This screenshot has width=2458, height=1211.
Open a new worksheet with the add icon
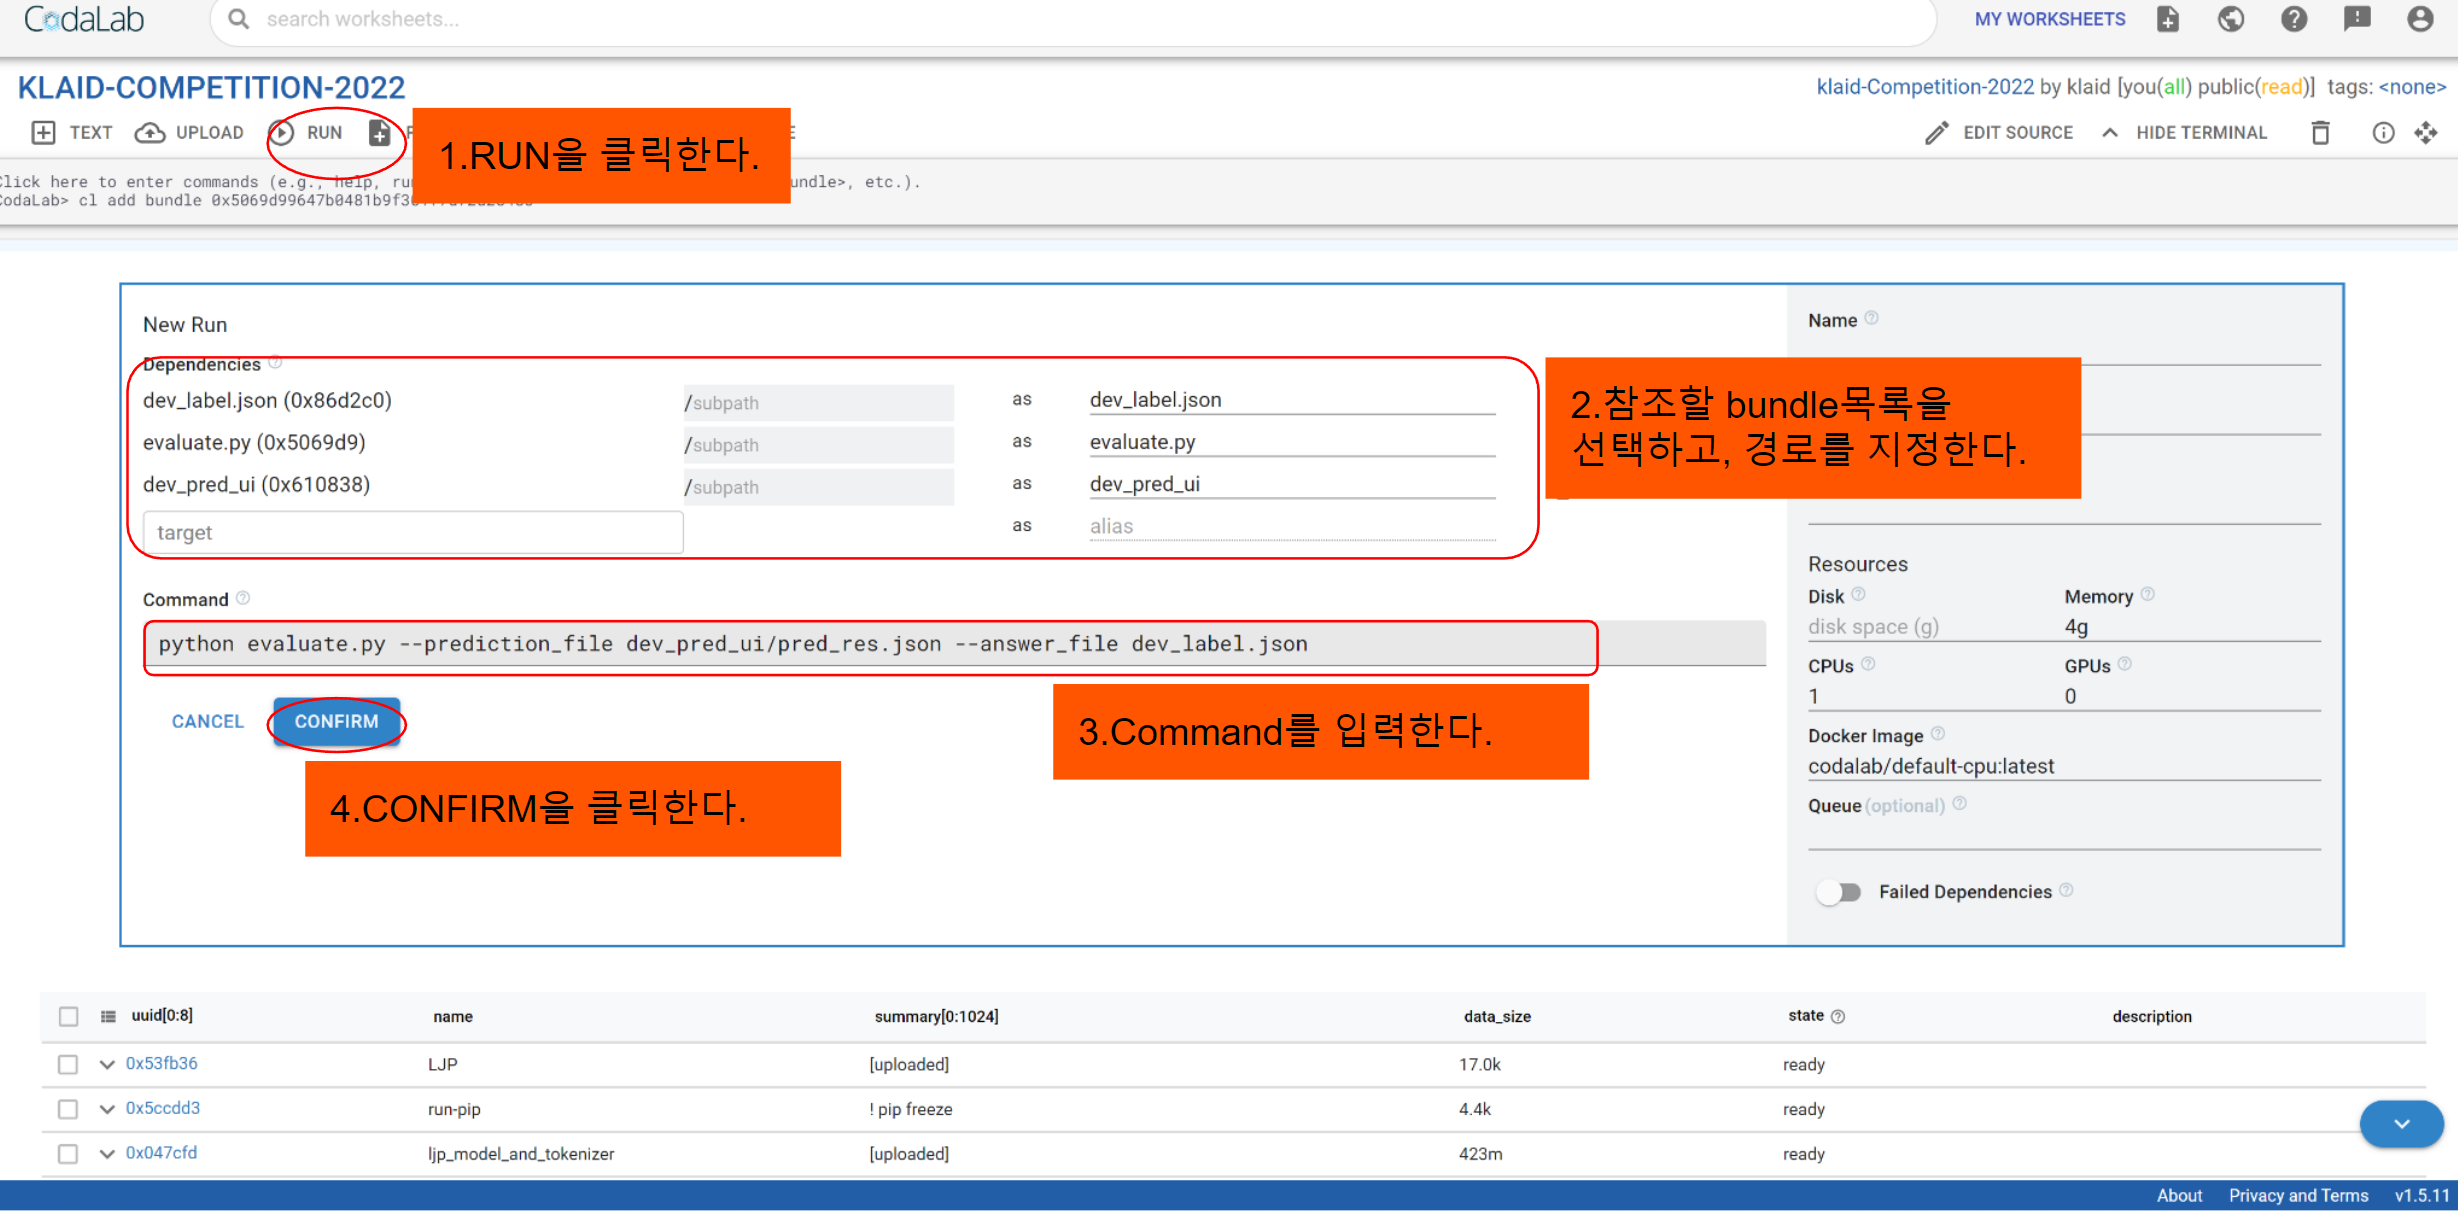2167,19
